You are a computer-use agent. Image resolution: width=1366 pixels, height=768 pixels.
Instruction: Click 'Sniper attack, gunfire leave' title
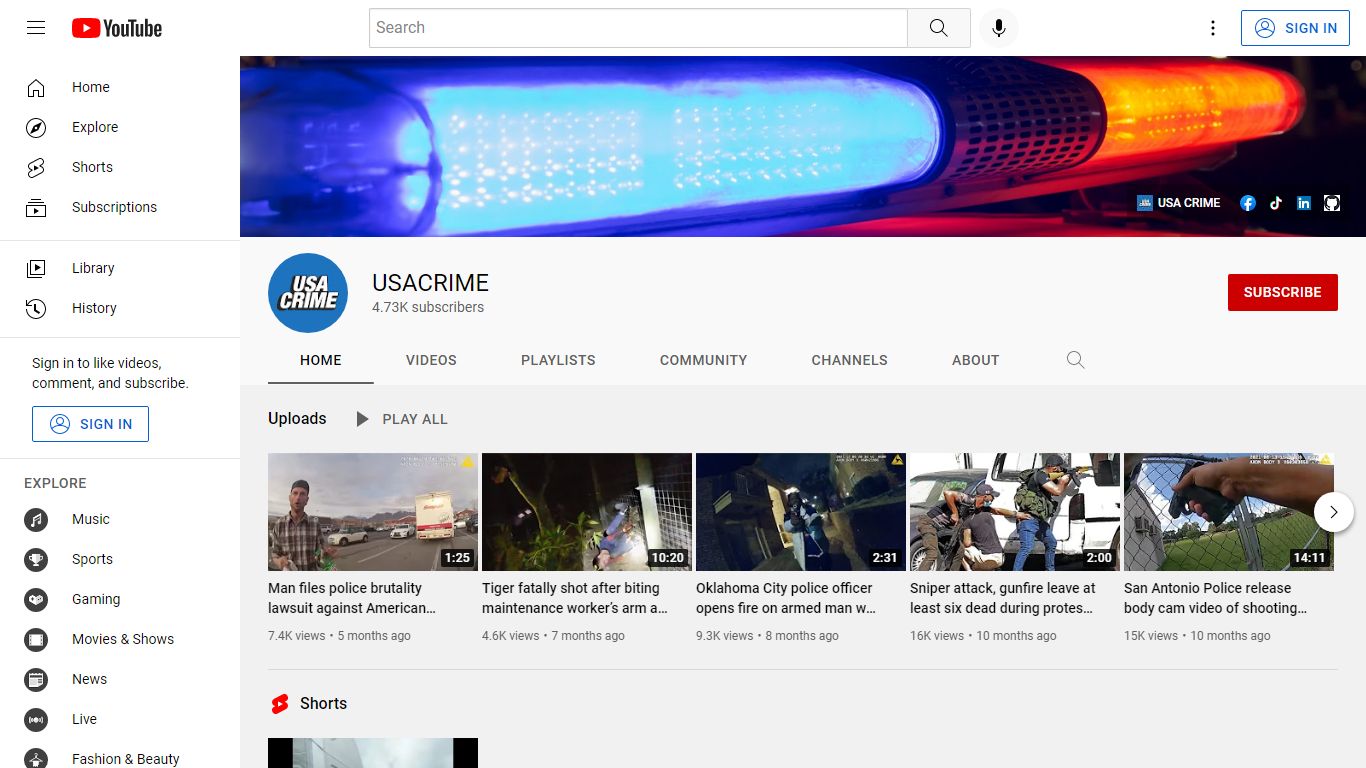(x=1003, y=598)
